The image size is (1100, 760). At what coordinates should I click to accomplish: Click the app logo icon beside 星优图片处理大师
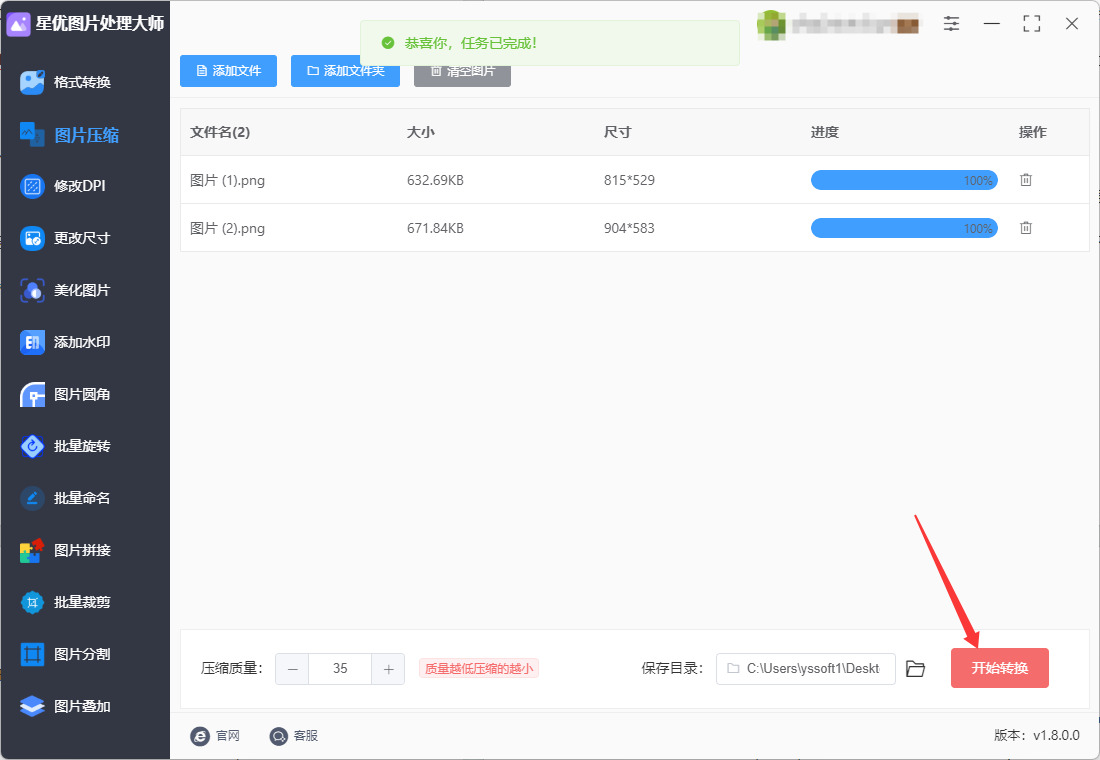click(x=18, y=24)
